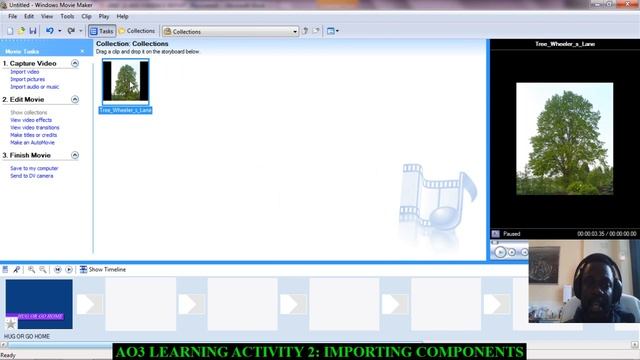This screenshot has height=360, width=640.
Task: Close the Movie Tasks pane
Action: point(82,51)
